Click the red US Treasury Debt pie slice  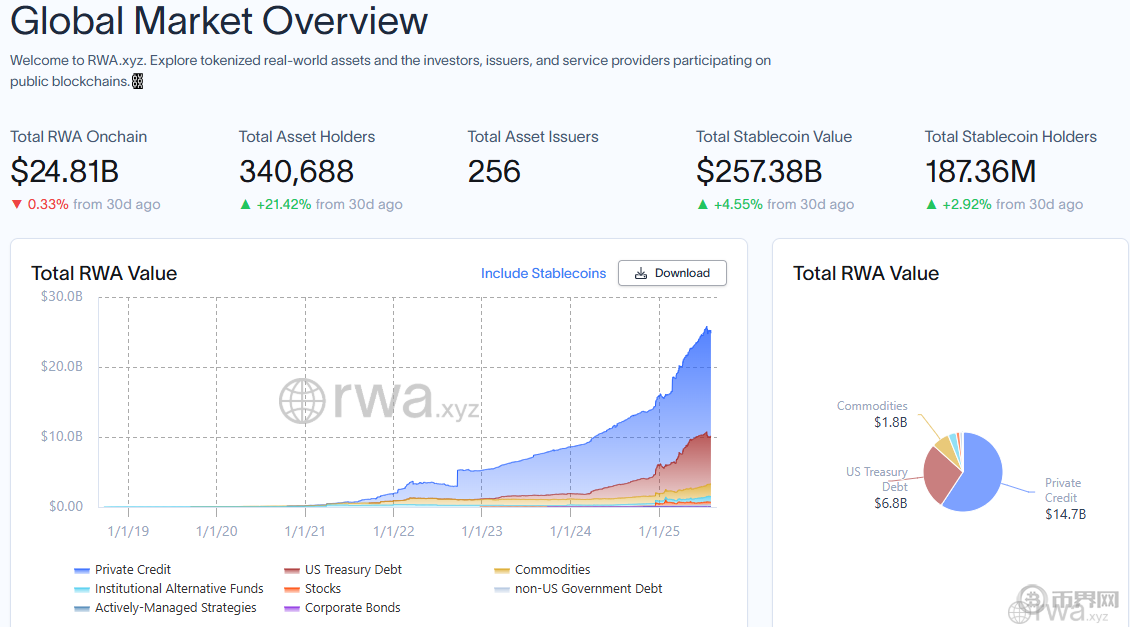pyautogui.click(x=938, y=472)
